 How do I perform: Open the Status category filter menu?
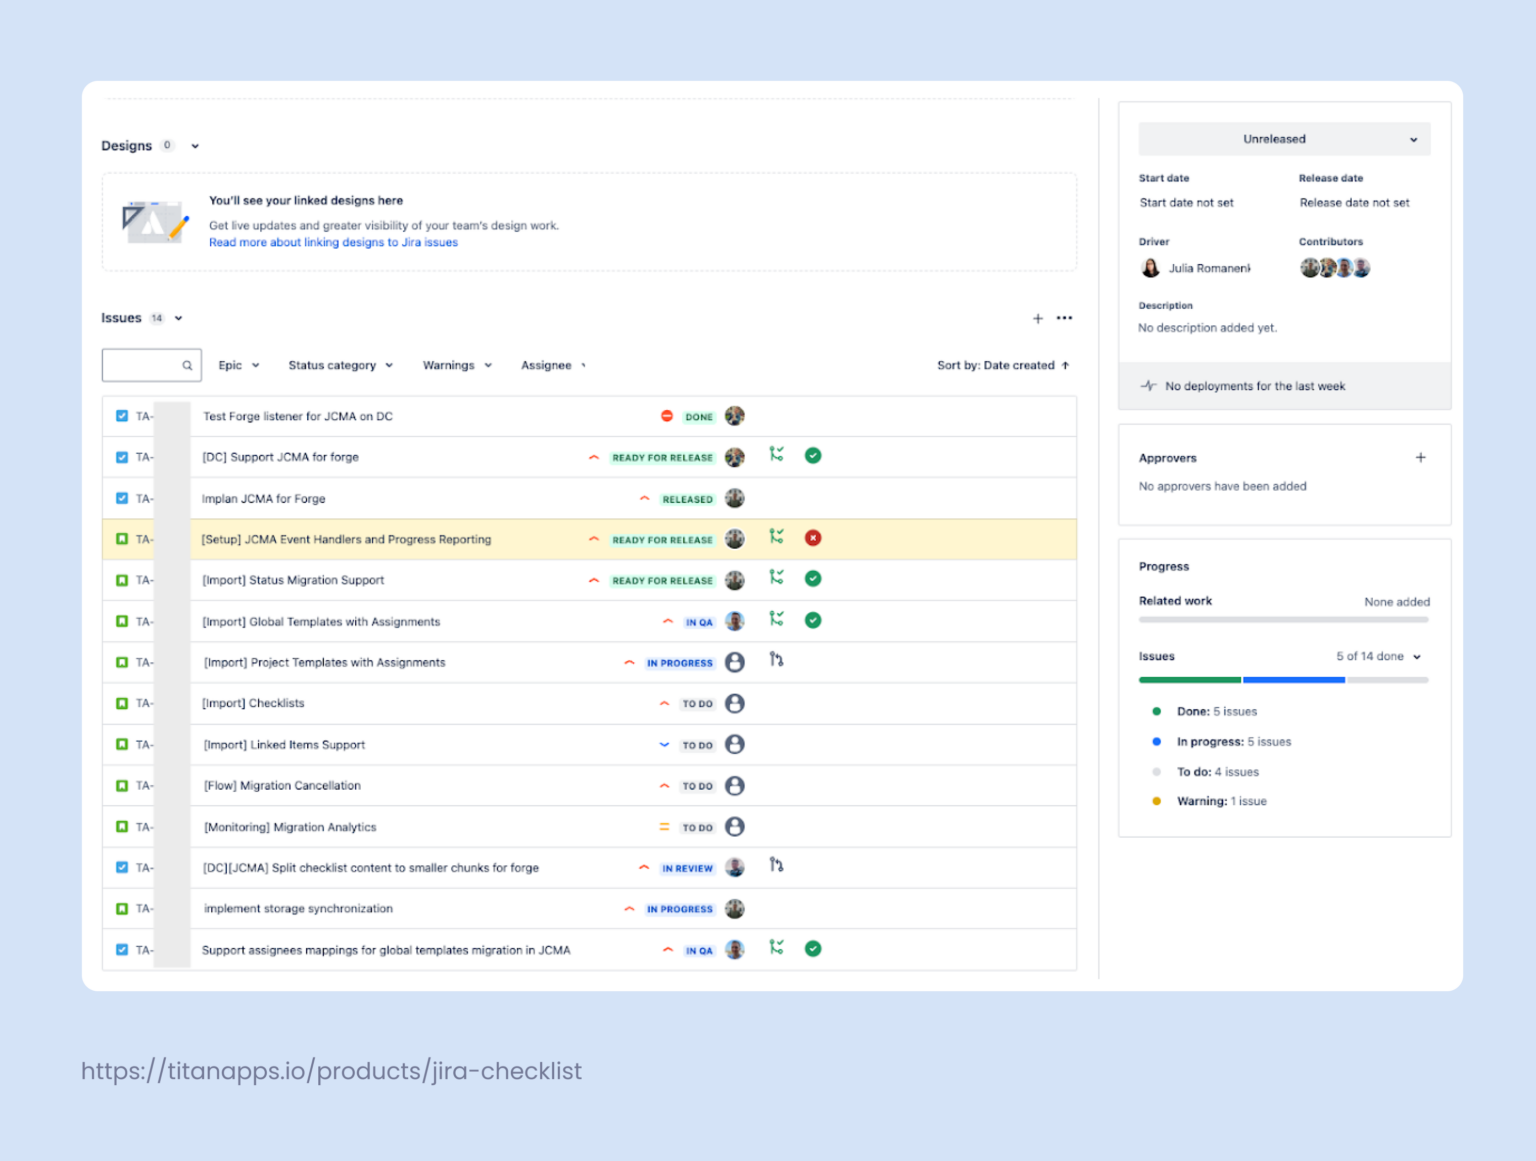point(340,365)
